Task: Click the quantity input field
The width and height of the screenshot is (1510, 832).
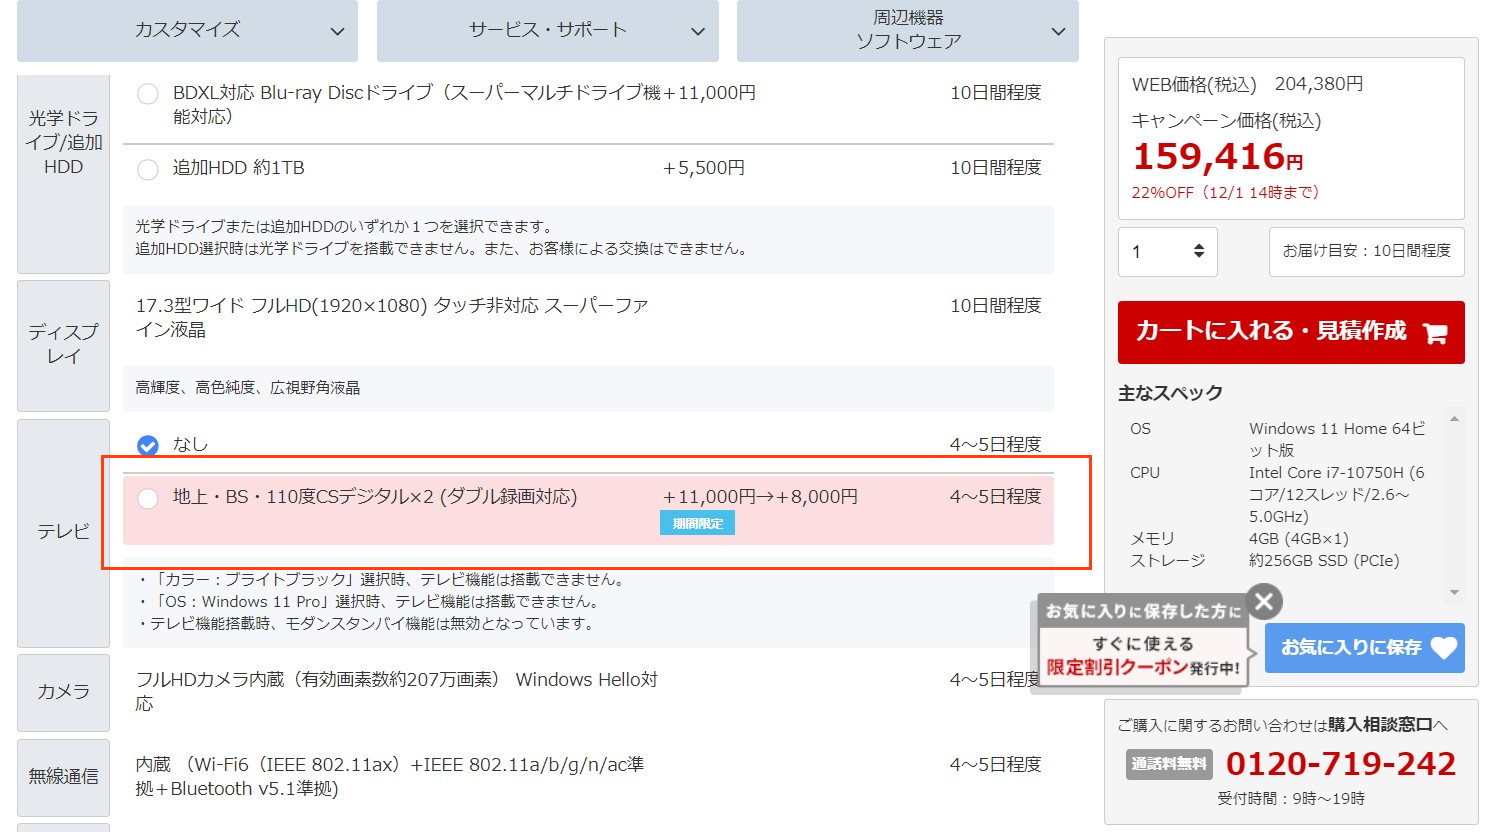Action: [1155, 252]
